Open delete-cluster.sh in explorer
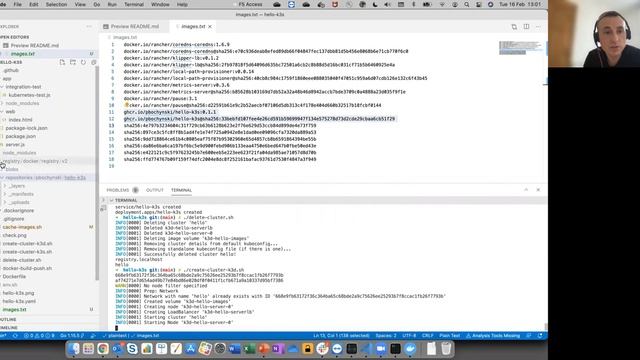 click(22, 260)
